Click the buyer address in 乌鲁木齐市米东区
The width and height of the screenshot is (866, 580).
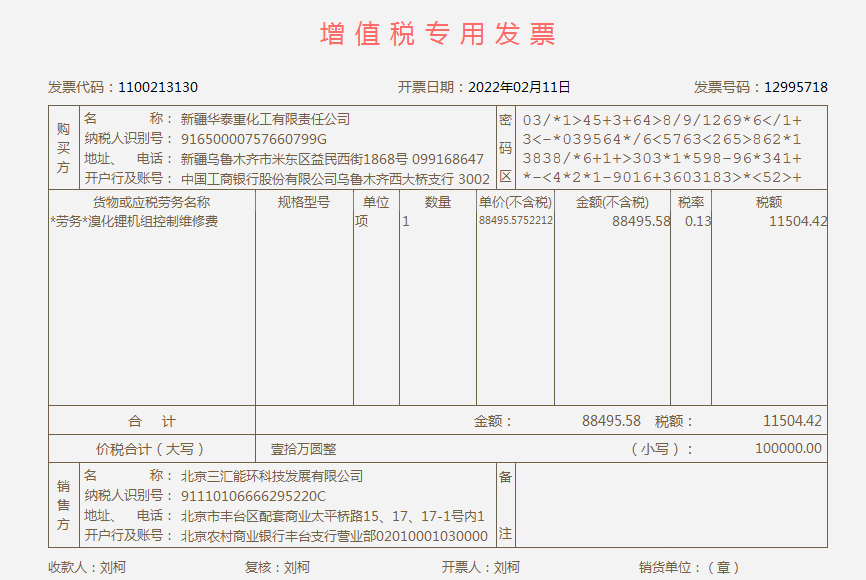point(332,159)
